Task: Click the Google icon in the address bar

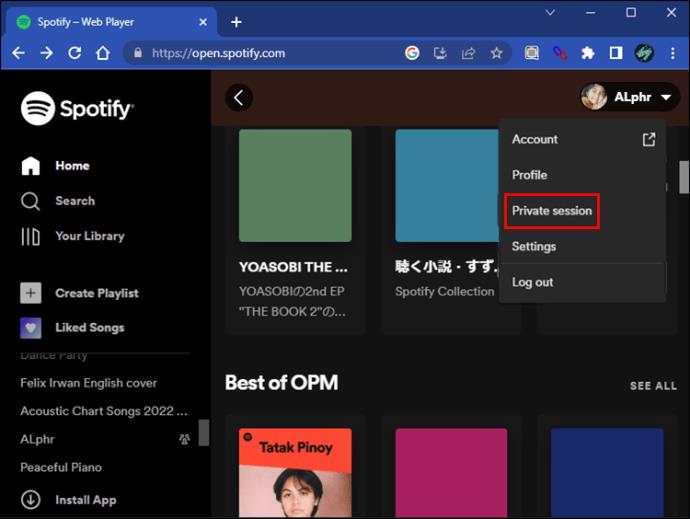Action: [x=412, y=53]
